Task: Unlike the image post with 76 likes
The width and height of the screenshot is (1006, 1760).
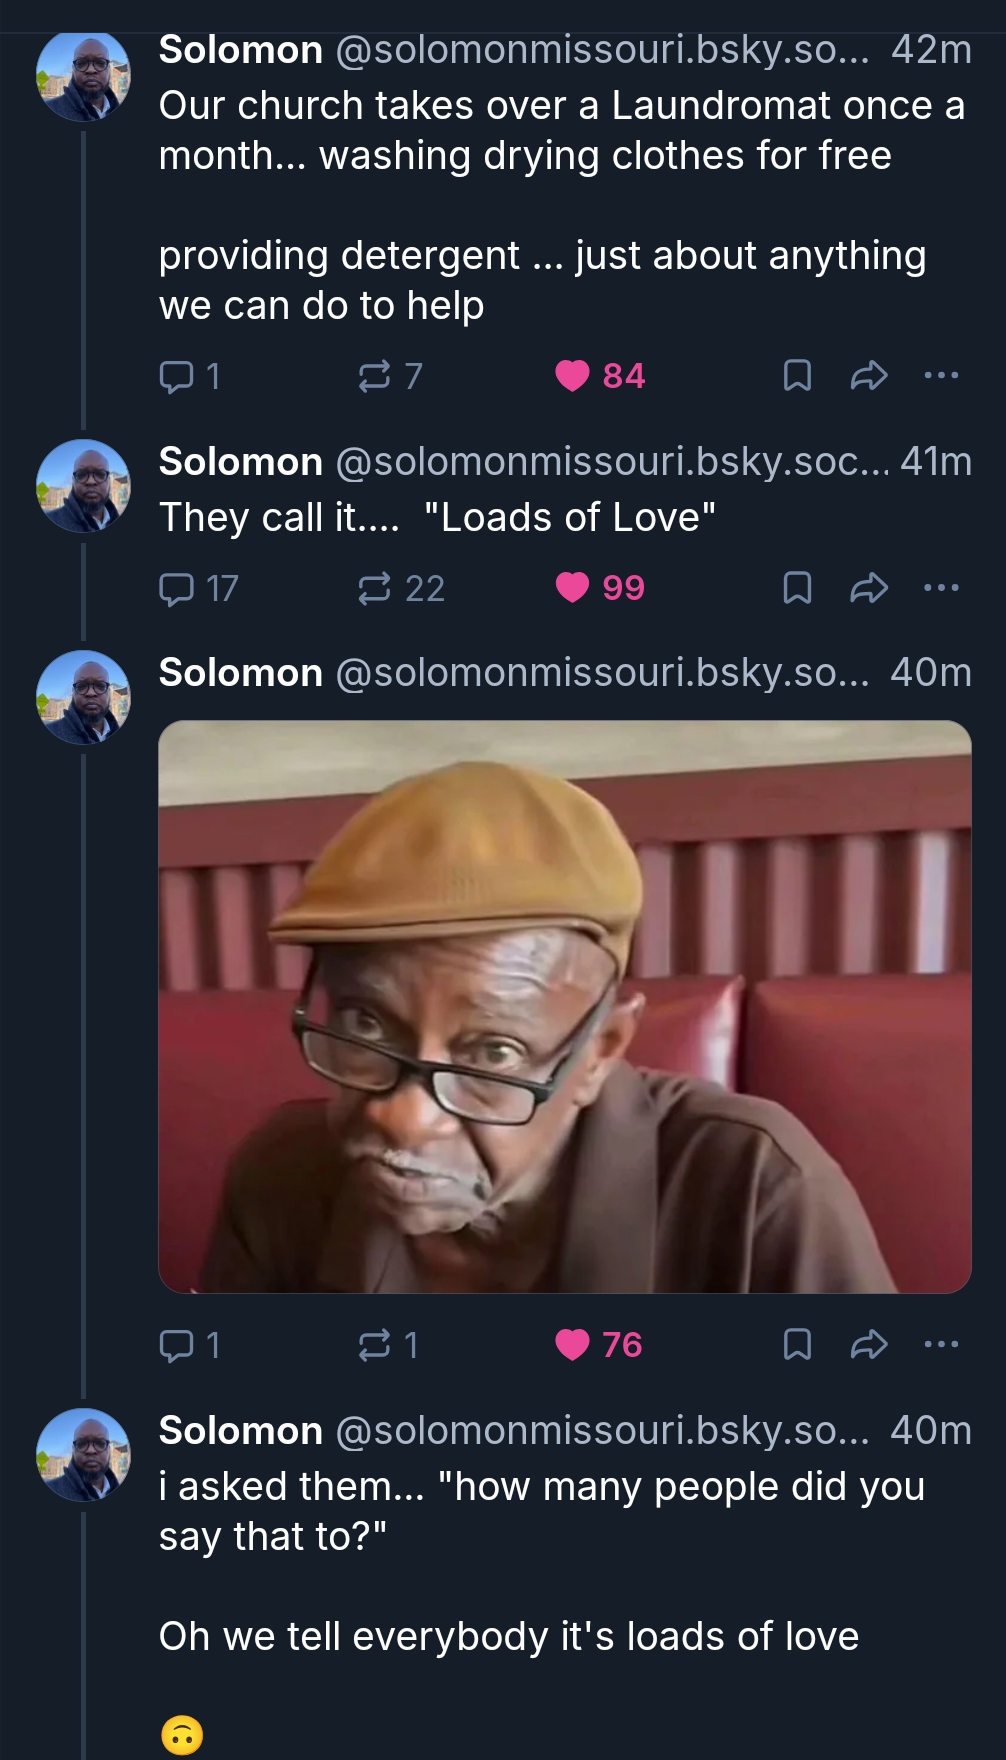Action: pyautogui.click(x=573, y=1345)
